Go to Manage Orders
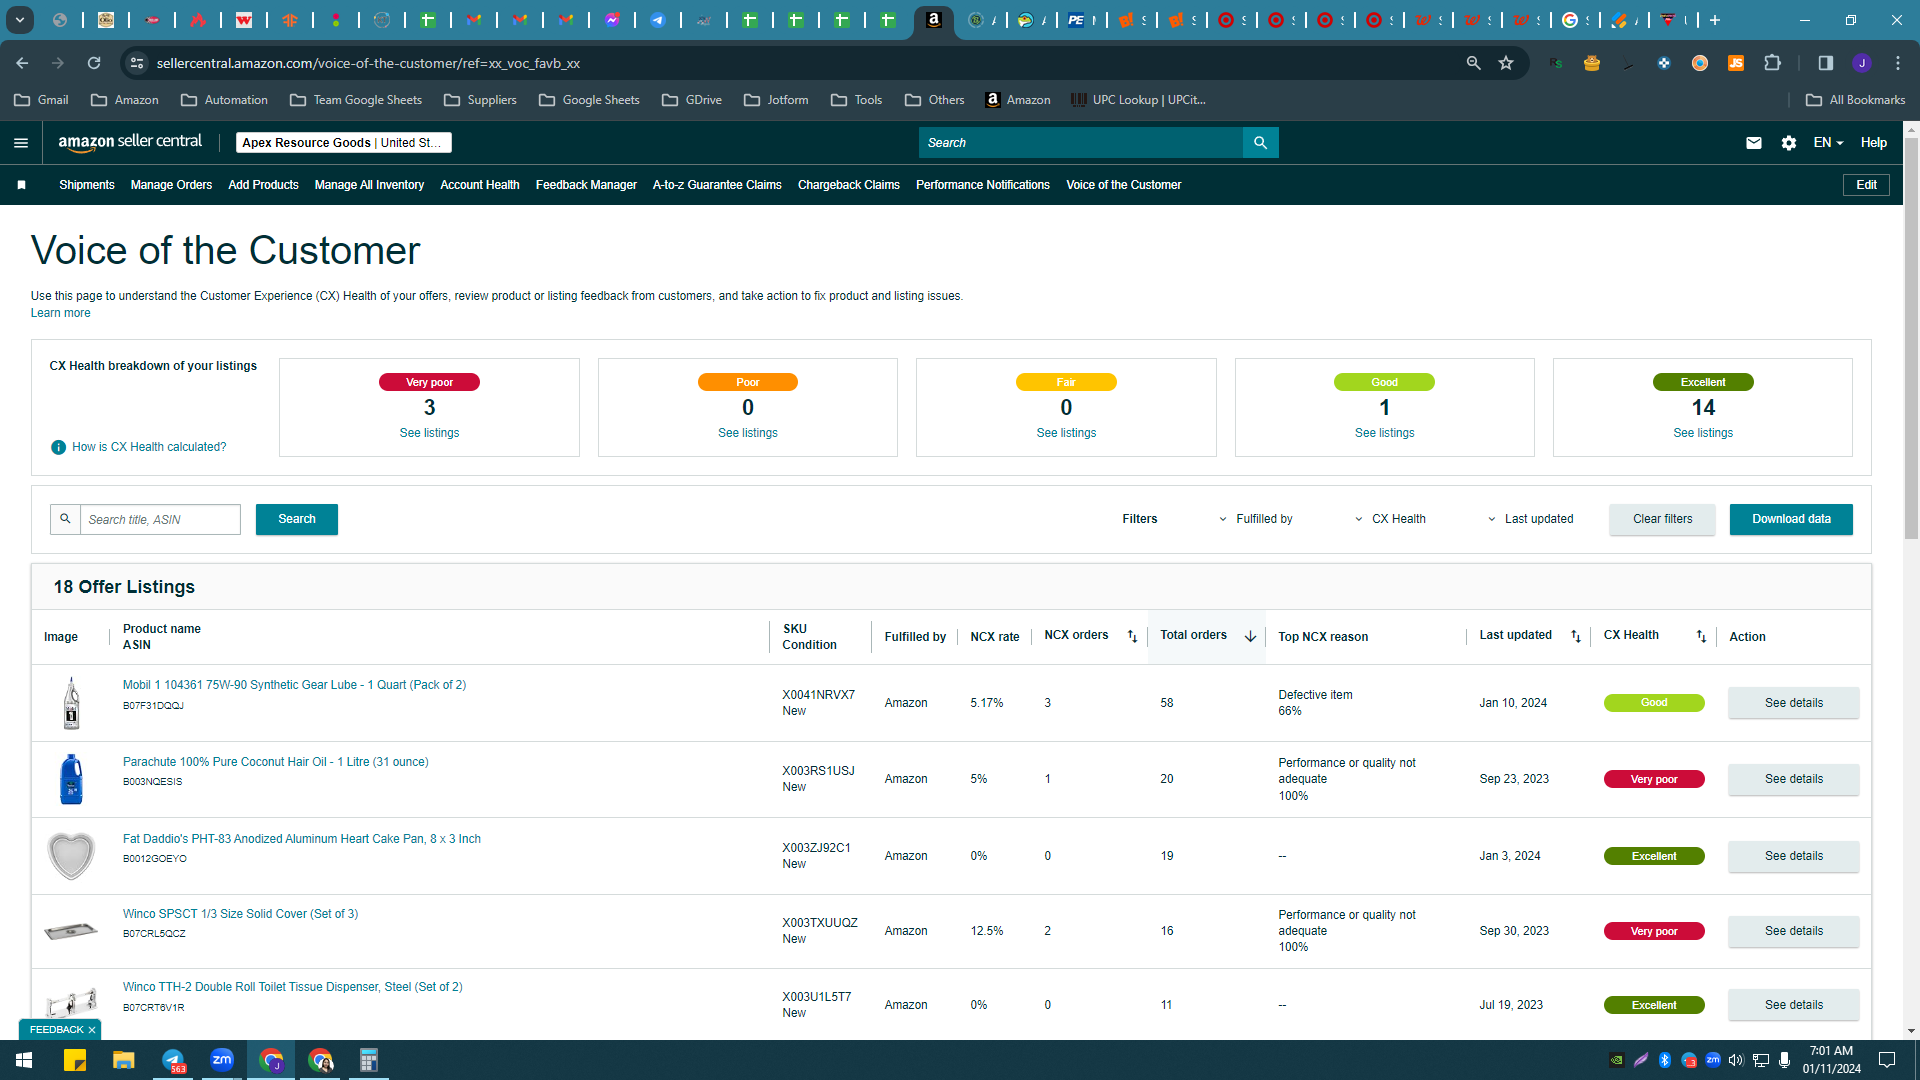The width and height of the screenshot is (1920, 1080). [x=171, y=185]
